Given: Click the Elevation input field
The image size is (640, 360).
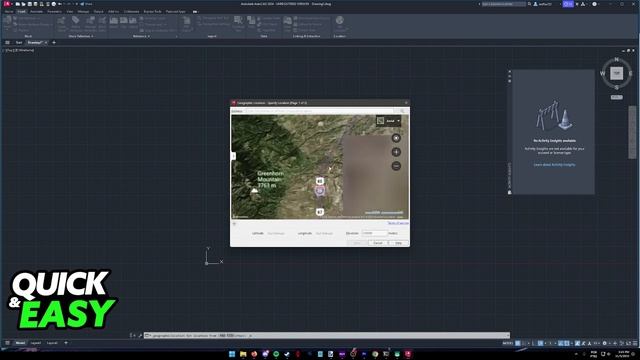Looking at the screenshot, I should [x=374, y=233].
